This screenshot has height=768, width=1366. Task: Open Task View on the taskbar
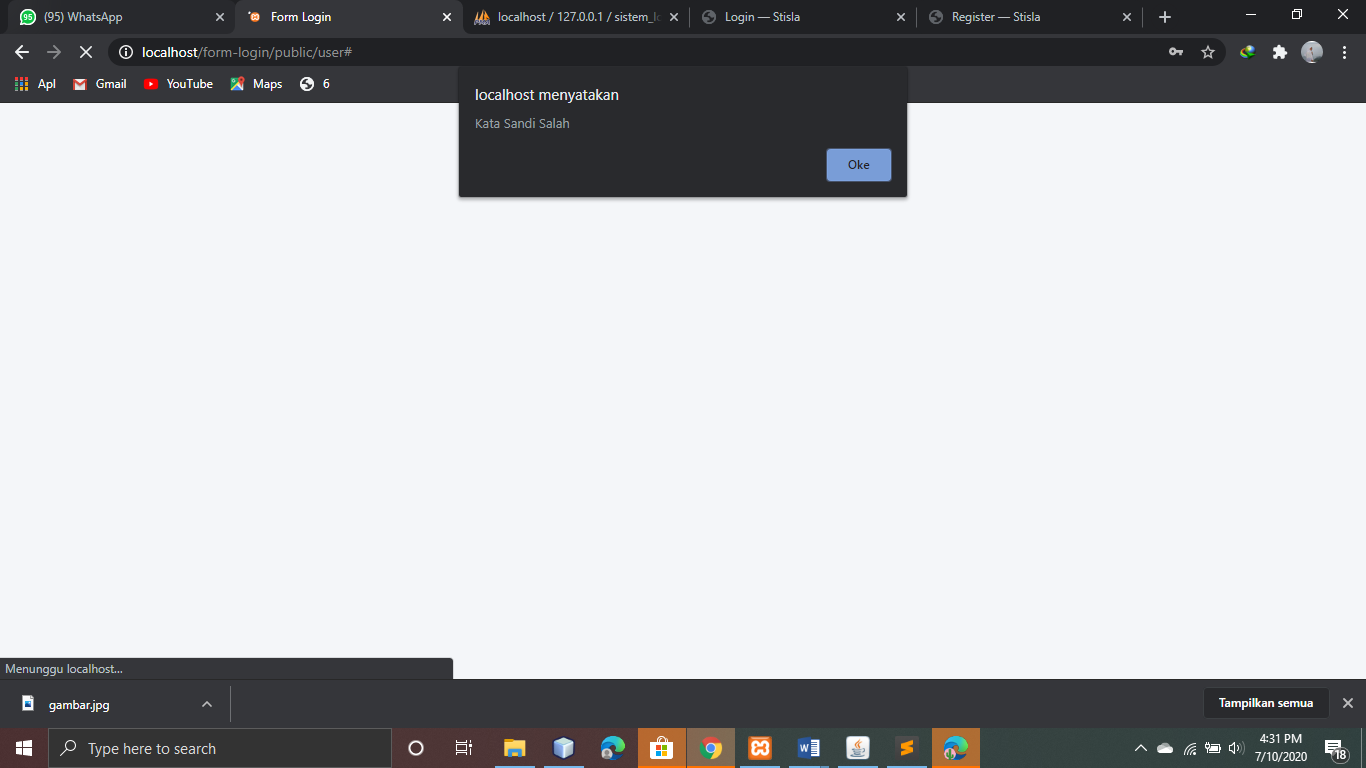[464, 748]
